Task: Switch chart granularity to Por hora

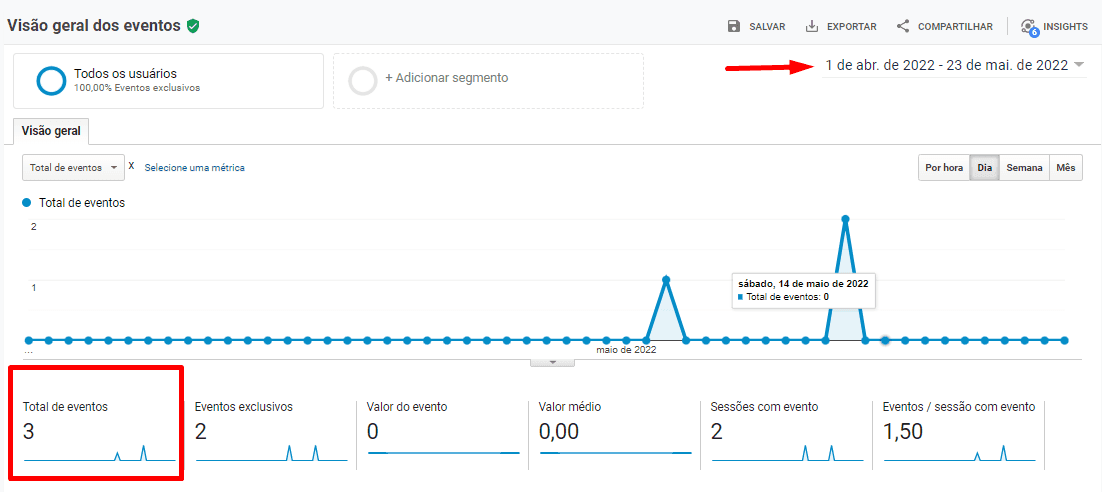Action: pyautogui.click(x=943, y=168)
